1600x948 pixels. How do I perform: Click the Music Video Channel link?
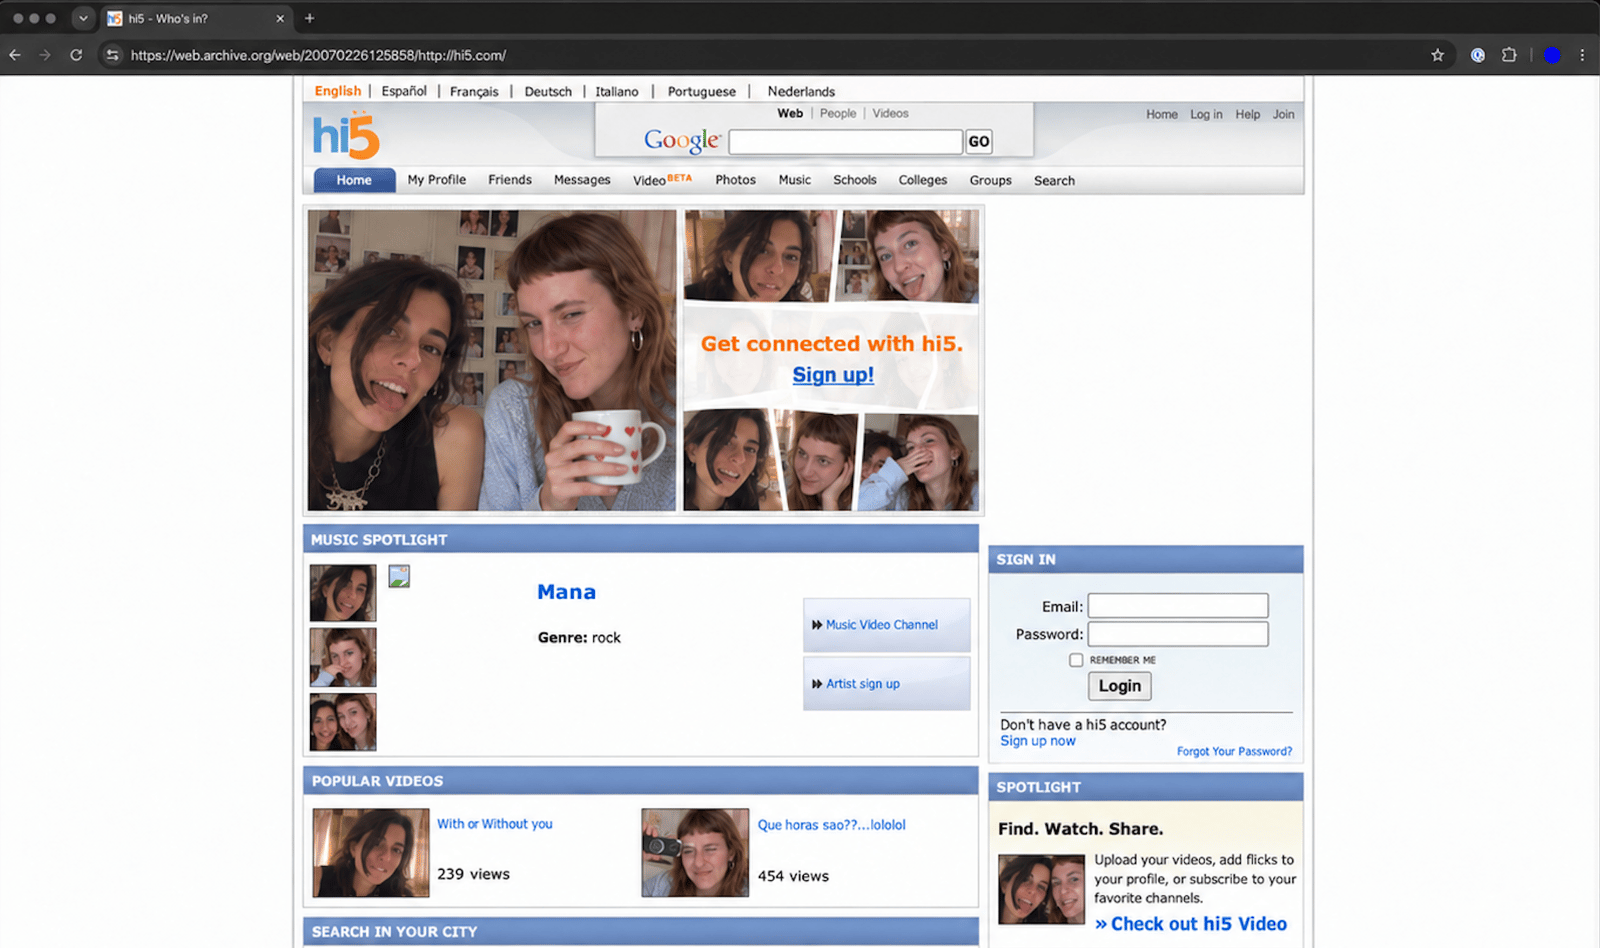point(881,625)
